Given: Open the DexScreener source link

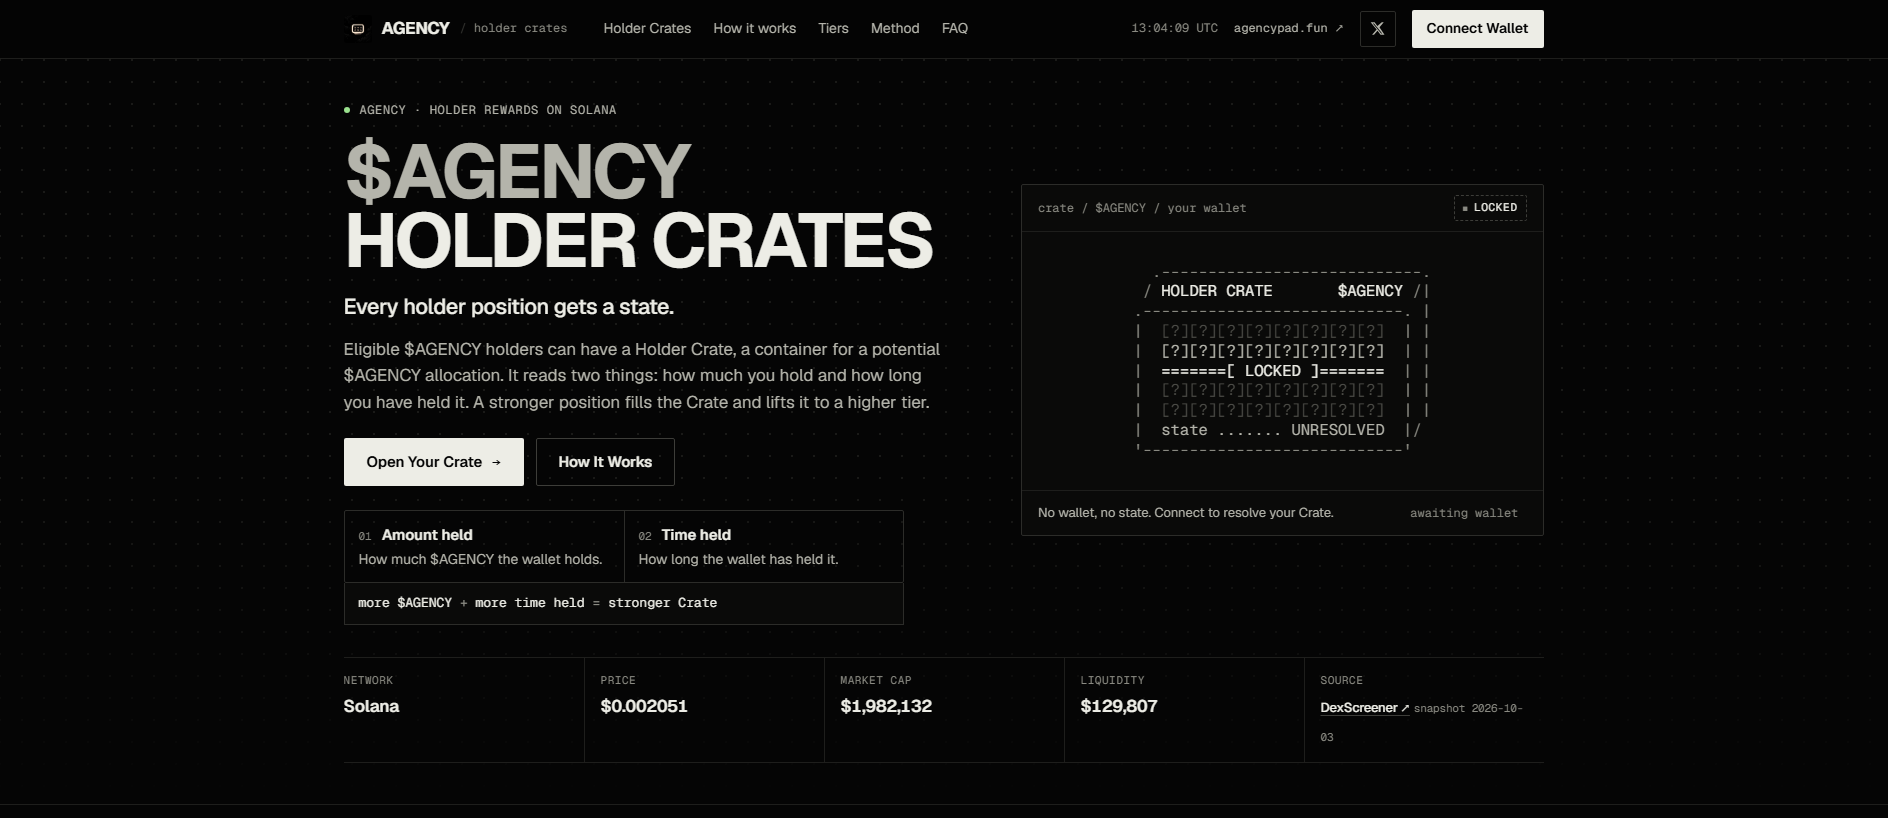Looking at the screenshot, I should (1364, 707).
